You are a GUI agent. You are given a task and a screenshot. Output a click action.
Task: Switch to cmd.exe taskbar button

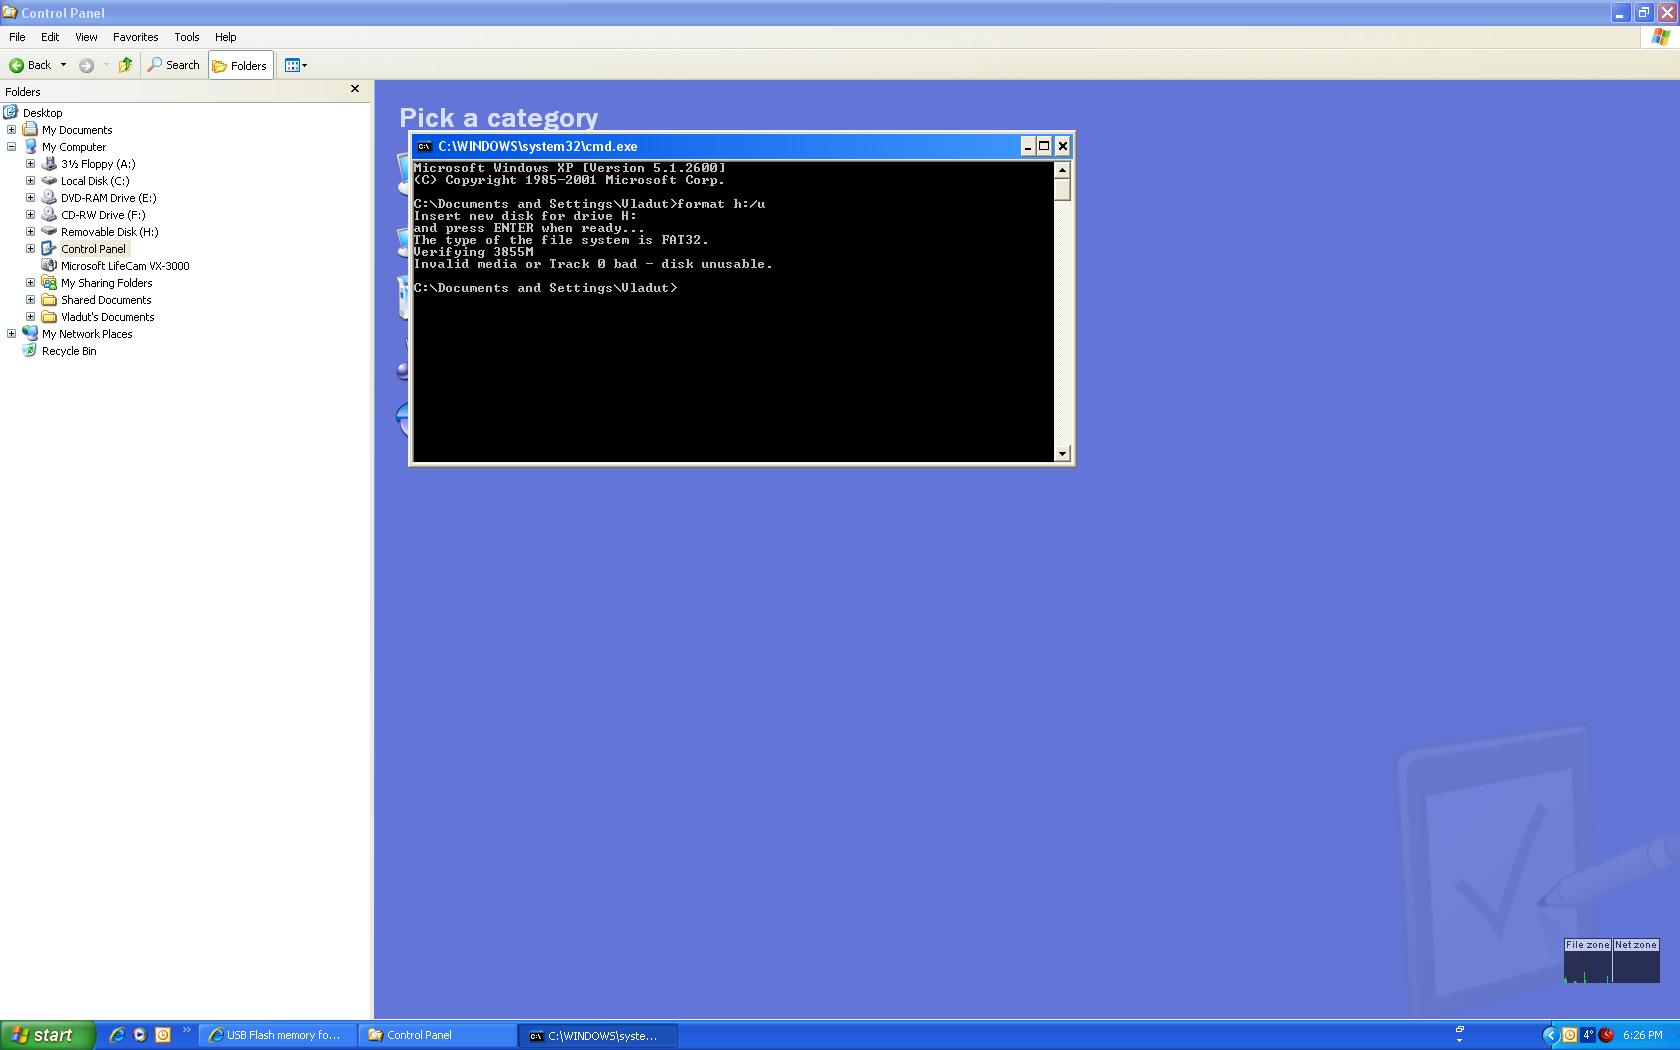tap(598, 1035)
